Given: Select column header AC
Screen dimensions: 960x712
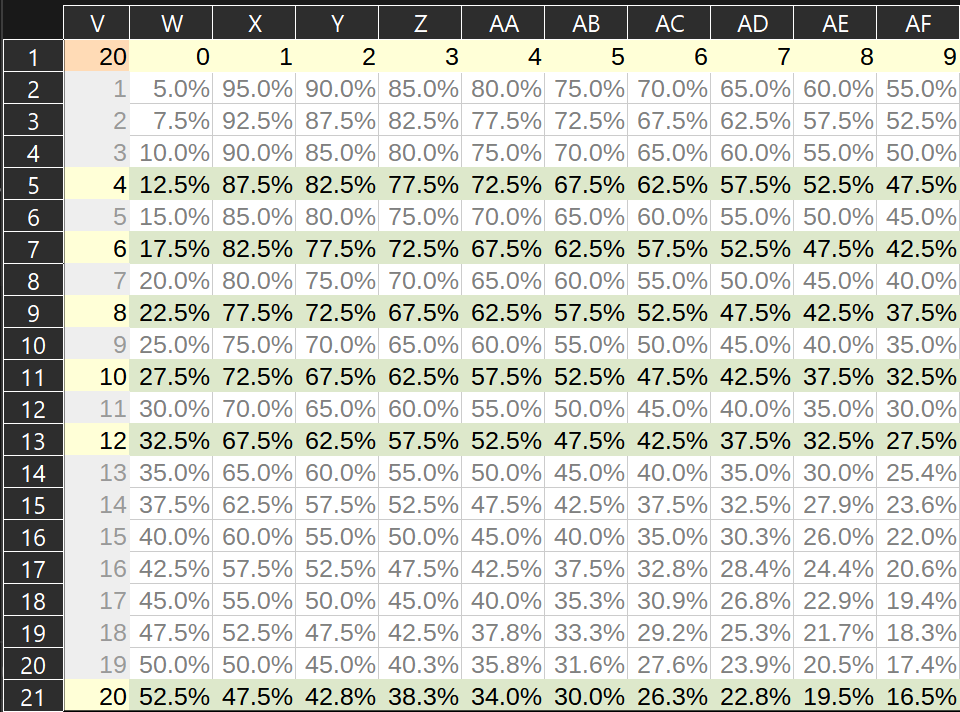Looking at the screenshot, I should click(669, 25).
